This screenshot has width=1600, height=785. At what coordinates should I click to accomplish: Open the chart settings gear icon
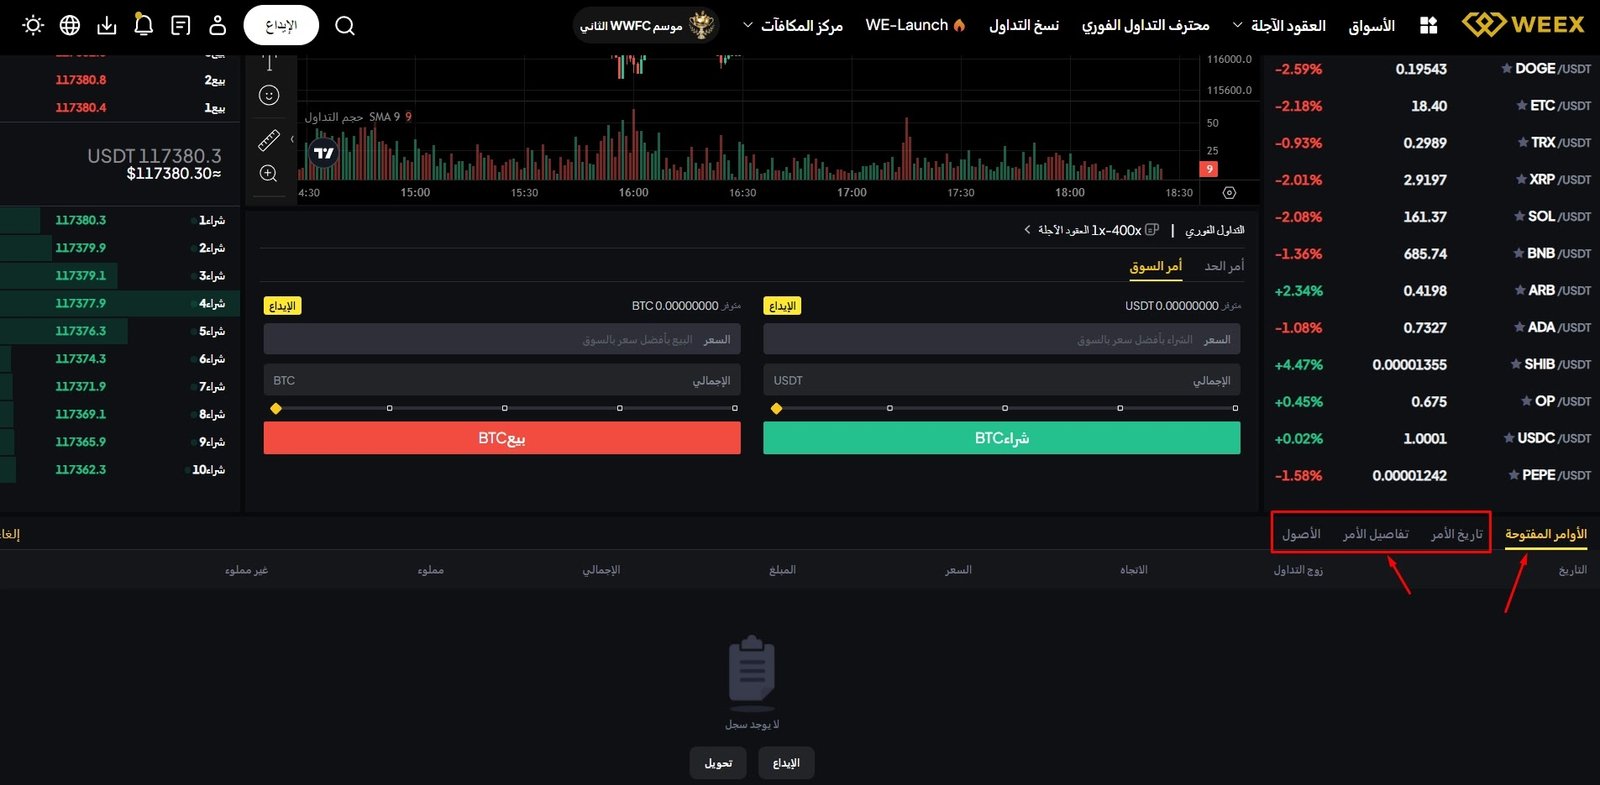[1229, 192]
